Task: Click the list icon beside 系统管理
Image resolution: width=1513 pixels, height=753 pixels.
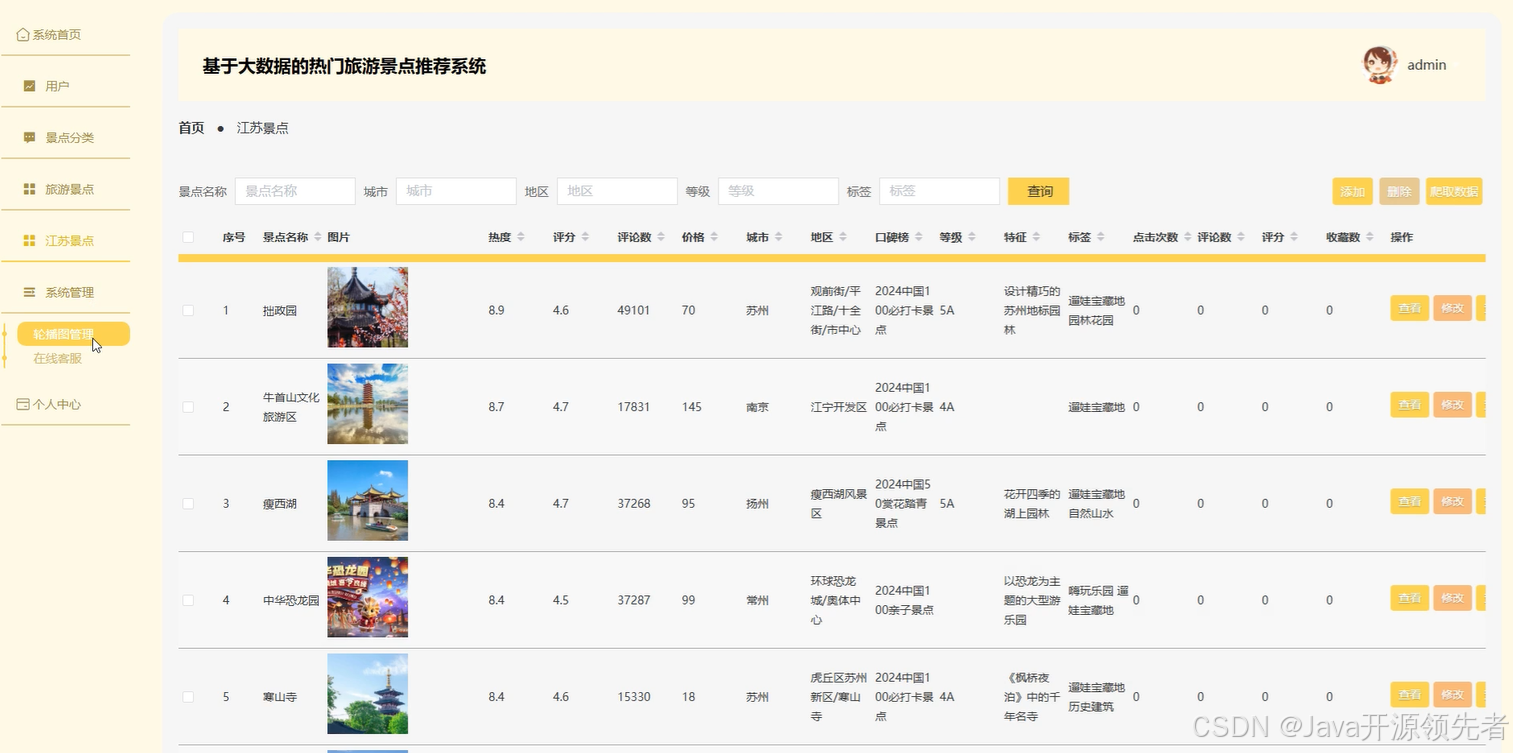Action: (x=29, y=292)
